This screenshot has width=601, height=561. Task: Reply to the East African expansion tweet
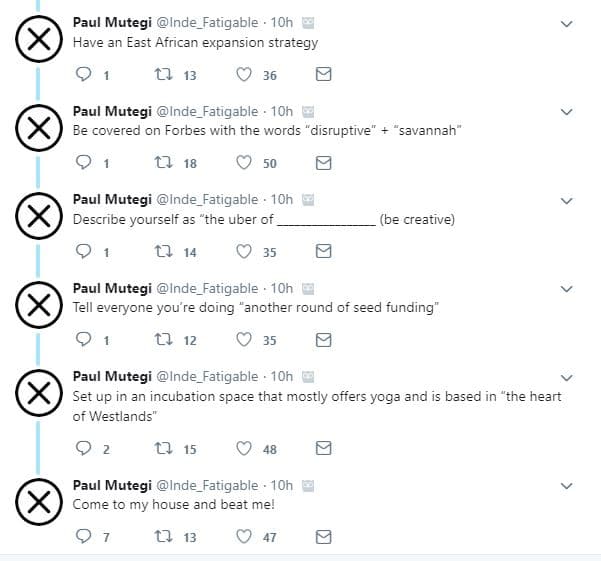point(84,75)
